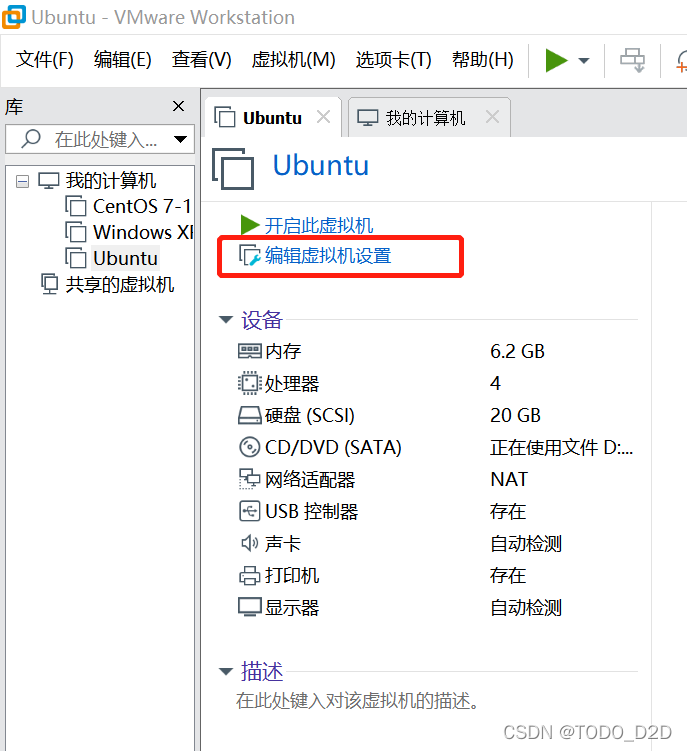Image resolution: width=687 pixels, height=751 pixels.
Task: Click the 声卡 device label
Action: 283,544
